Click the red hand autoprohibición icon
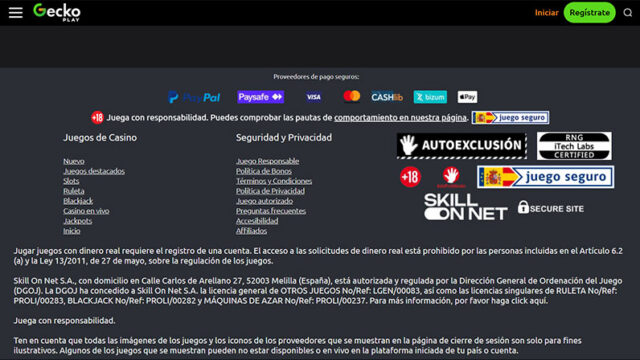Viewport: 640px width, 360px height. pyautogui.click(x=451, y=177)
